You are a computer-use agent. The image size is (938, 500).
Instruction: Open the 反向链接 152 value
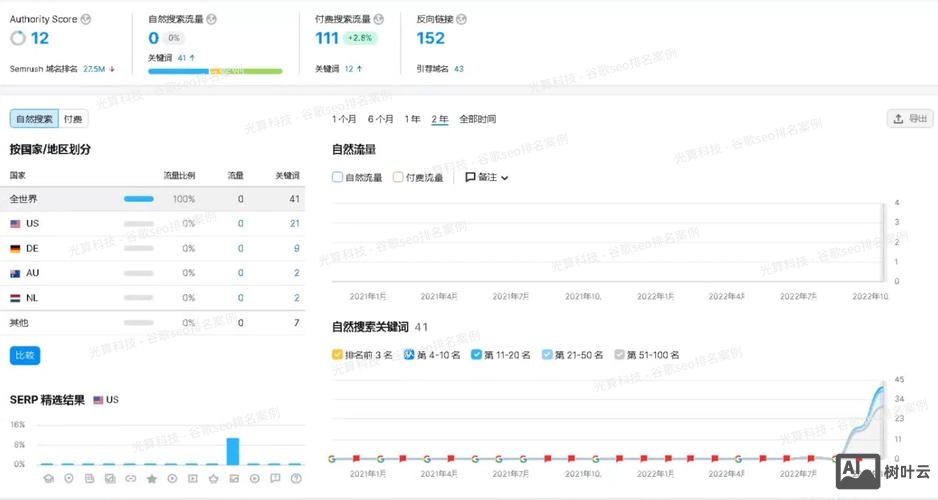pyautogui.click(x=431, y=38)
